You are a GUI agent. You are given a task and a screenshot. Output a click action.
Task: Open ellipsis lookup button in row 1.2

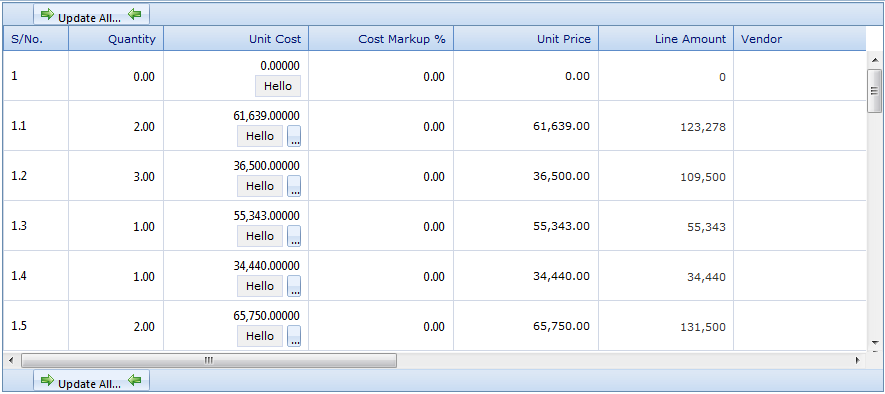tap(294, 186)
